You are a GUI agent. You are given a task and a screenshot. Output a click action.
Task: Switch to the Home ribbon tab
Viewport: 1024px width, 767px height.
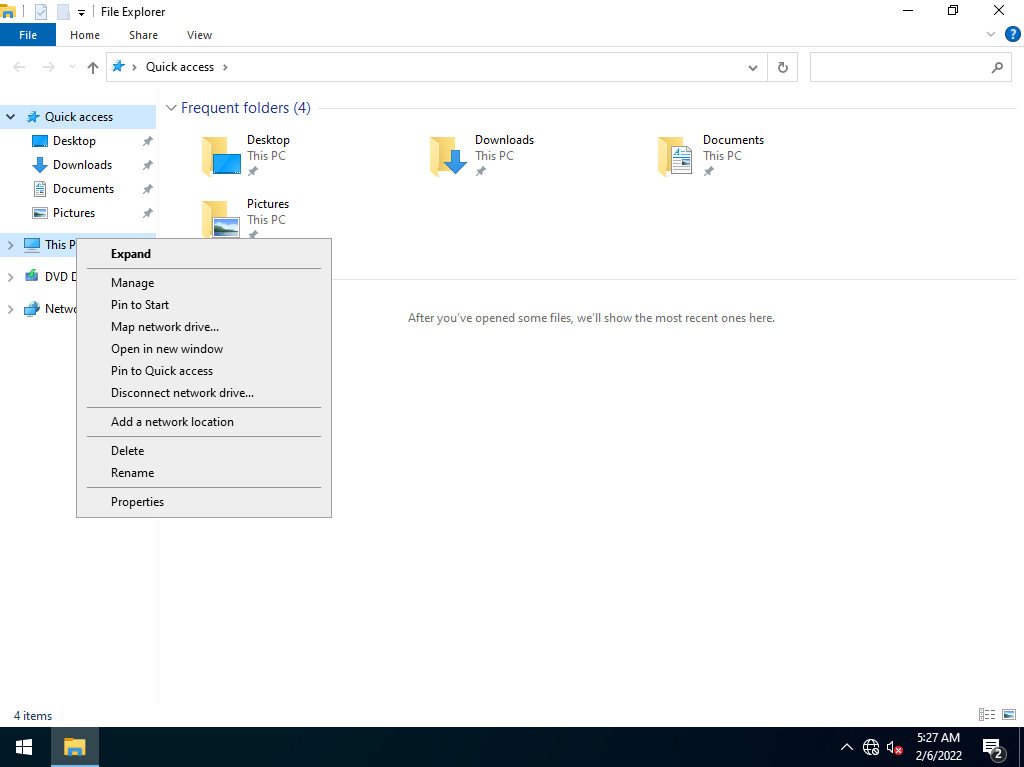click(x=85, y=35)
